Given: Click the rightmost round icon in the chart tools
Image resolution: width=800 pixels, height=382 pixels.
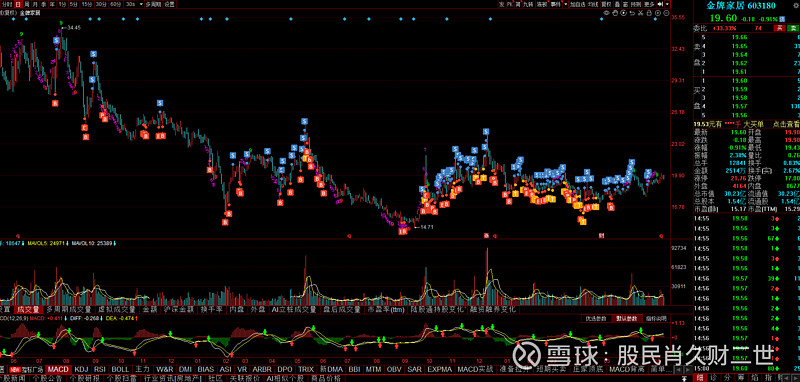Looking at the screenshot, I should [666, 13].
